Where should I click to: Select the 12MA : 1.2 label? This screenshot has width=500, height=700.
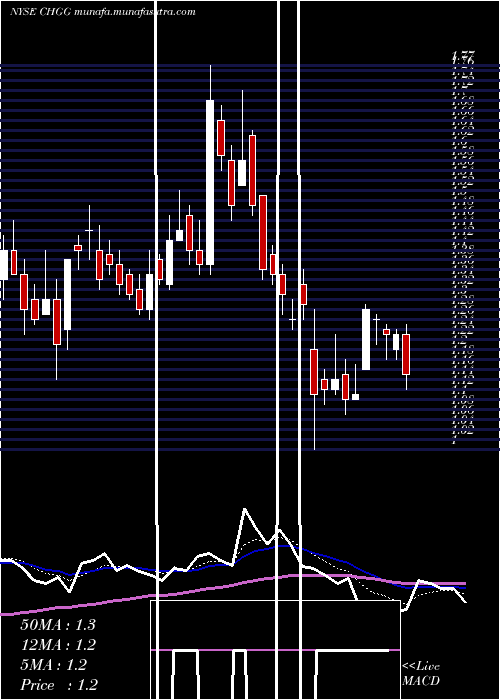point(58,645)
